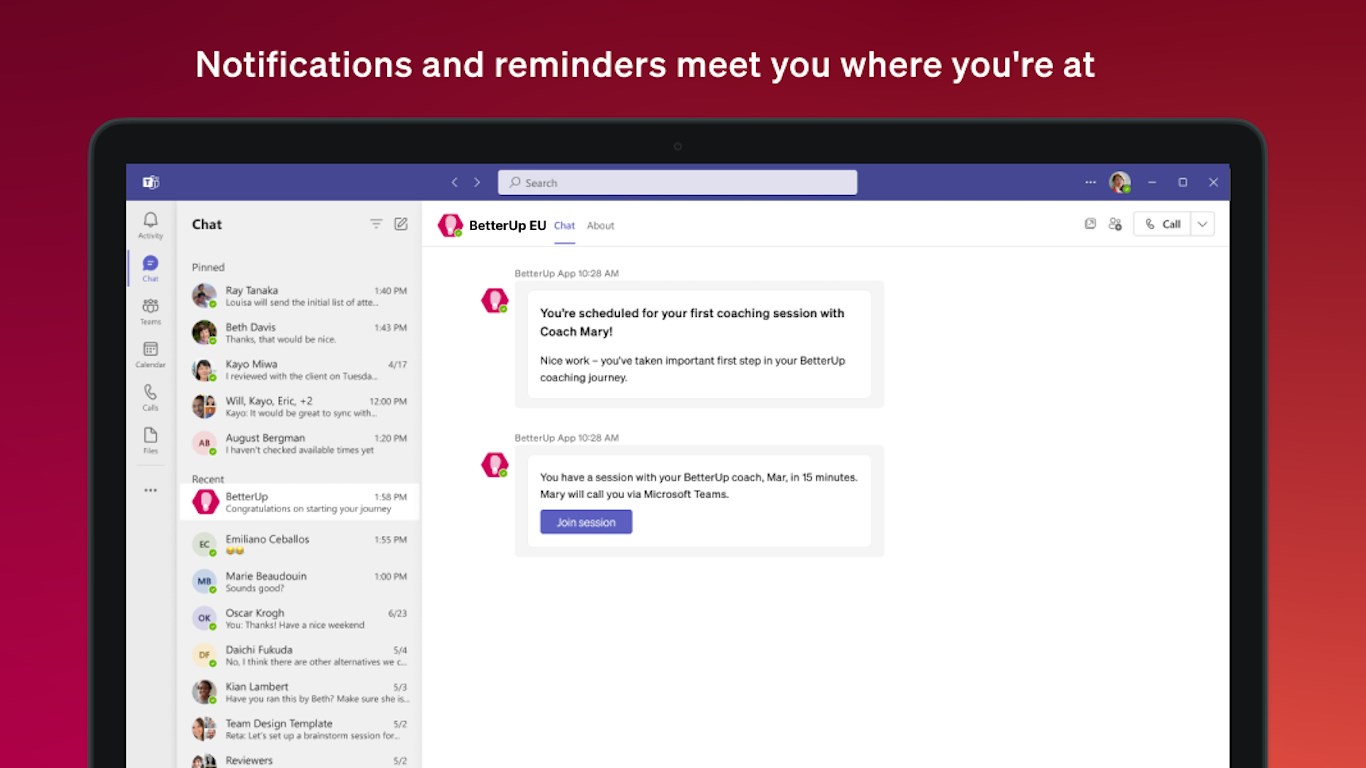1366x768 pixels.
Task: Select the BetterUp chat in Recent
Action: tap(299, 502)
